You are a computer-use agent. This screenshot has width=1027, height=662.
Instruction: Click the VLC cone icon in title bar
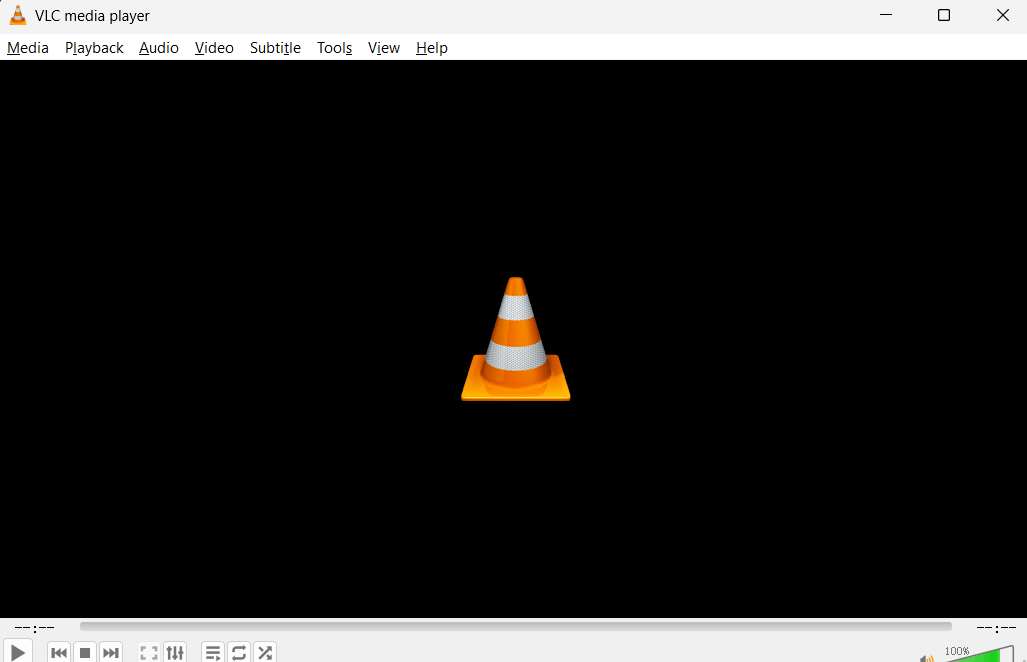18,15
